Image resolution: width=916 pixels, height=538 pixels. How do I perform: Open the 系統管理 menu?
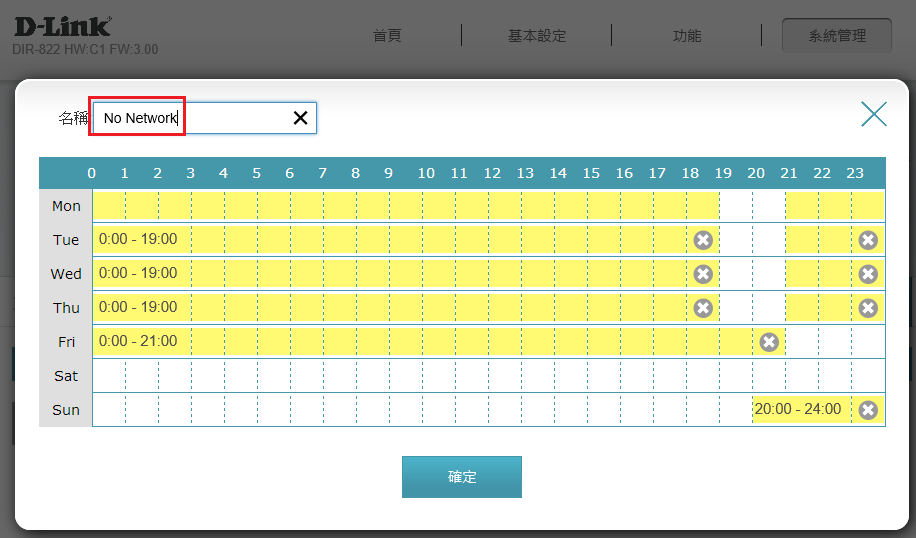pyautogui.click(x=837, y=36)
